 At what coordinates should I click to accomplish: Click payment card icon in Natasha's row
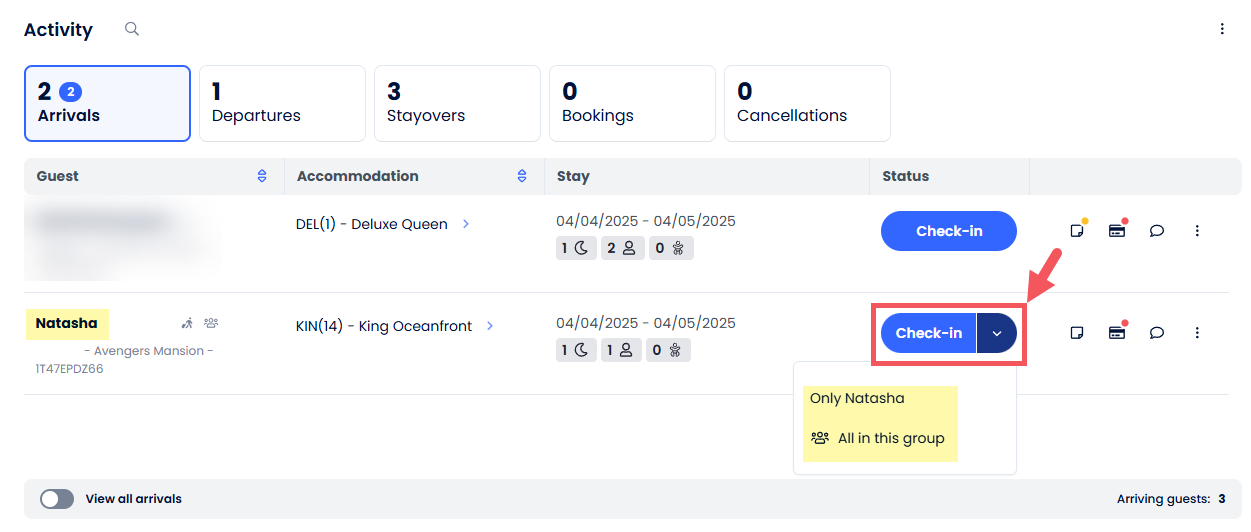click(x=1116, y=333)
